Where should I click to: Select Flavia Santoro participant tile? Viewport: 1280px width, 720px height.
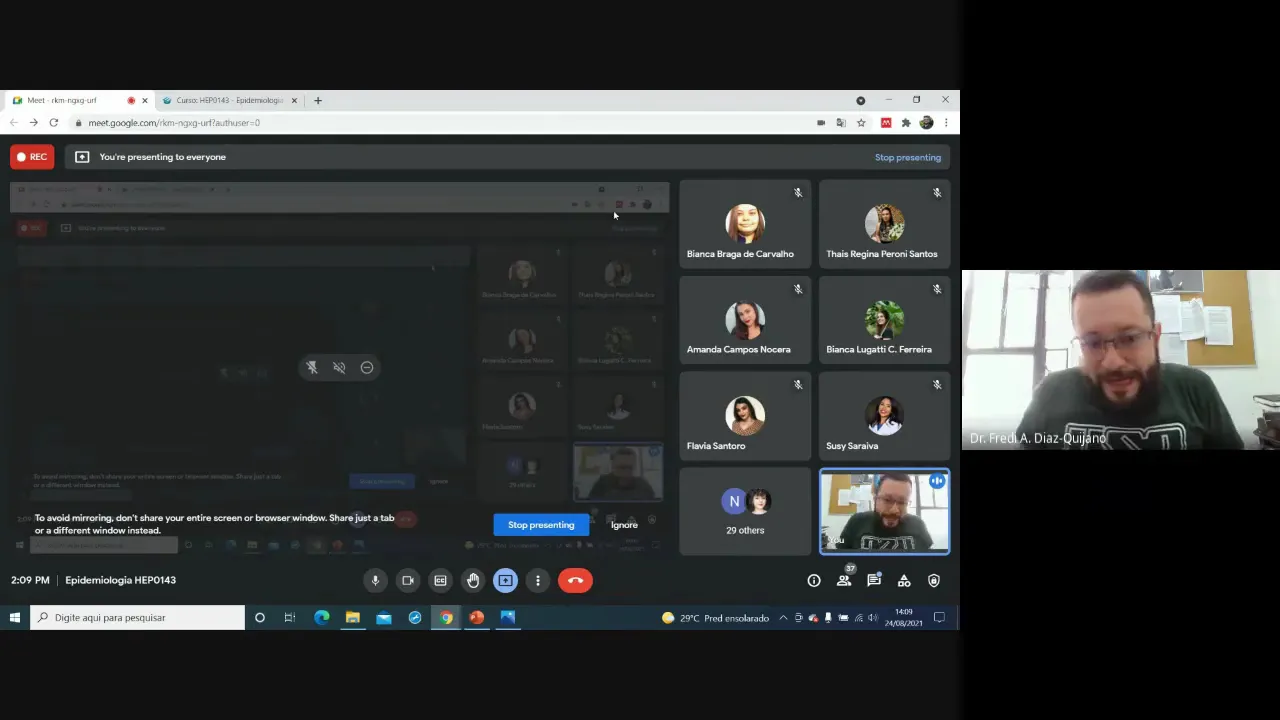745,415
